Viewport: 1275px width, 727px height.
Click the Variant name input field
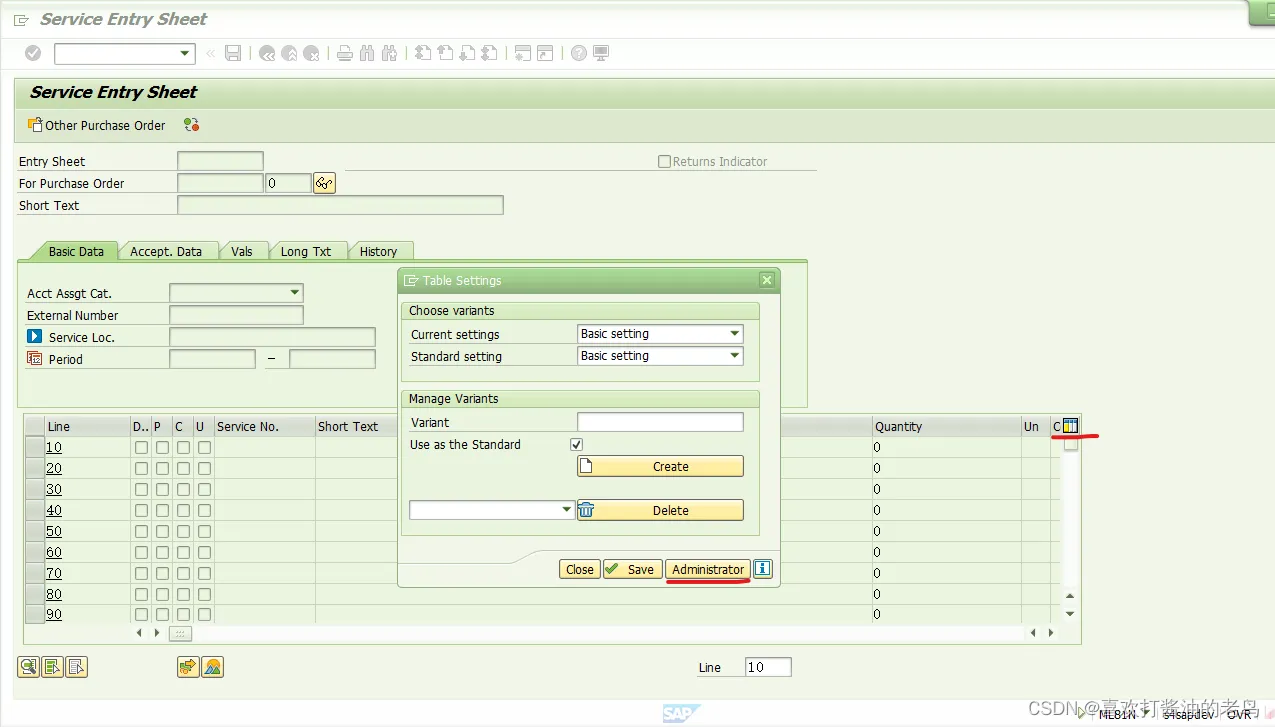click(660, 422)
